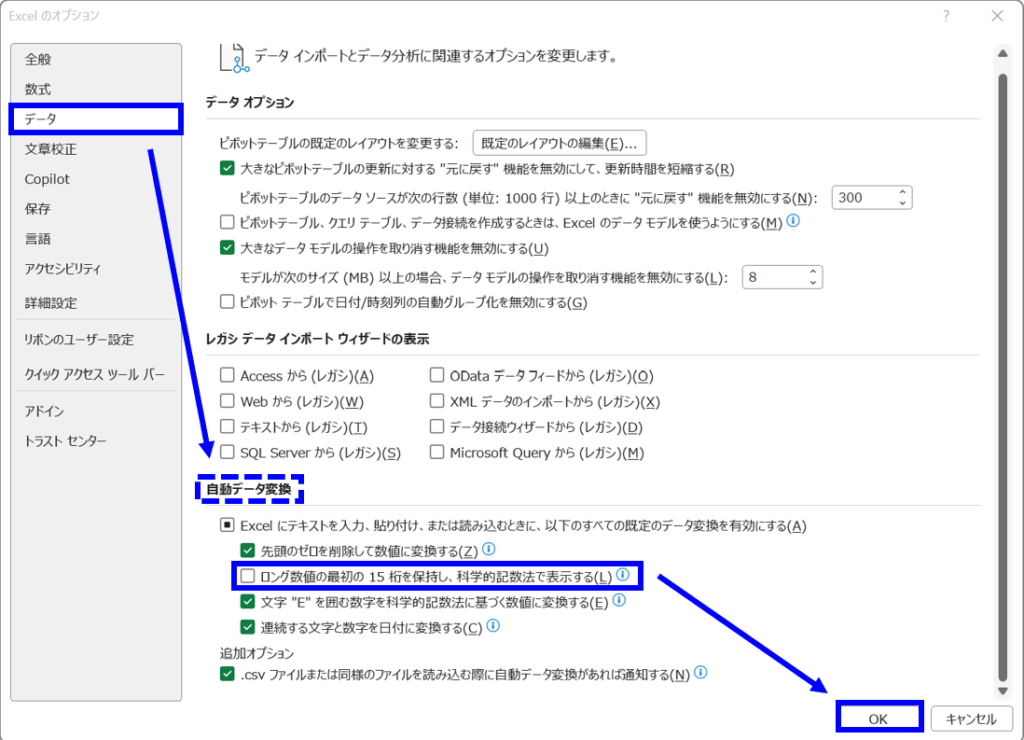Check 日付/時刻列の自動グループ化を無効にする(G)
Viewport: 1024px width, 740px height.
click(x=227, y=302)
